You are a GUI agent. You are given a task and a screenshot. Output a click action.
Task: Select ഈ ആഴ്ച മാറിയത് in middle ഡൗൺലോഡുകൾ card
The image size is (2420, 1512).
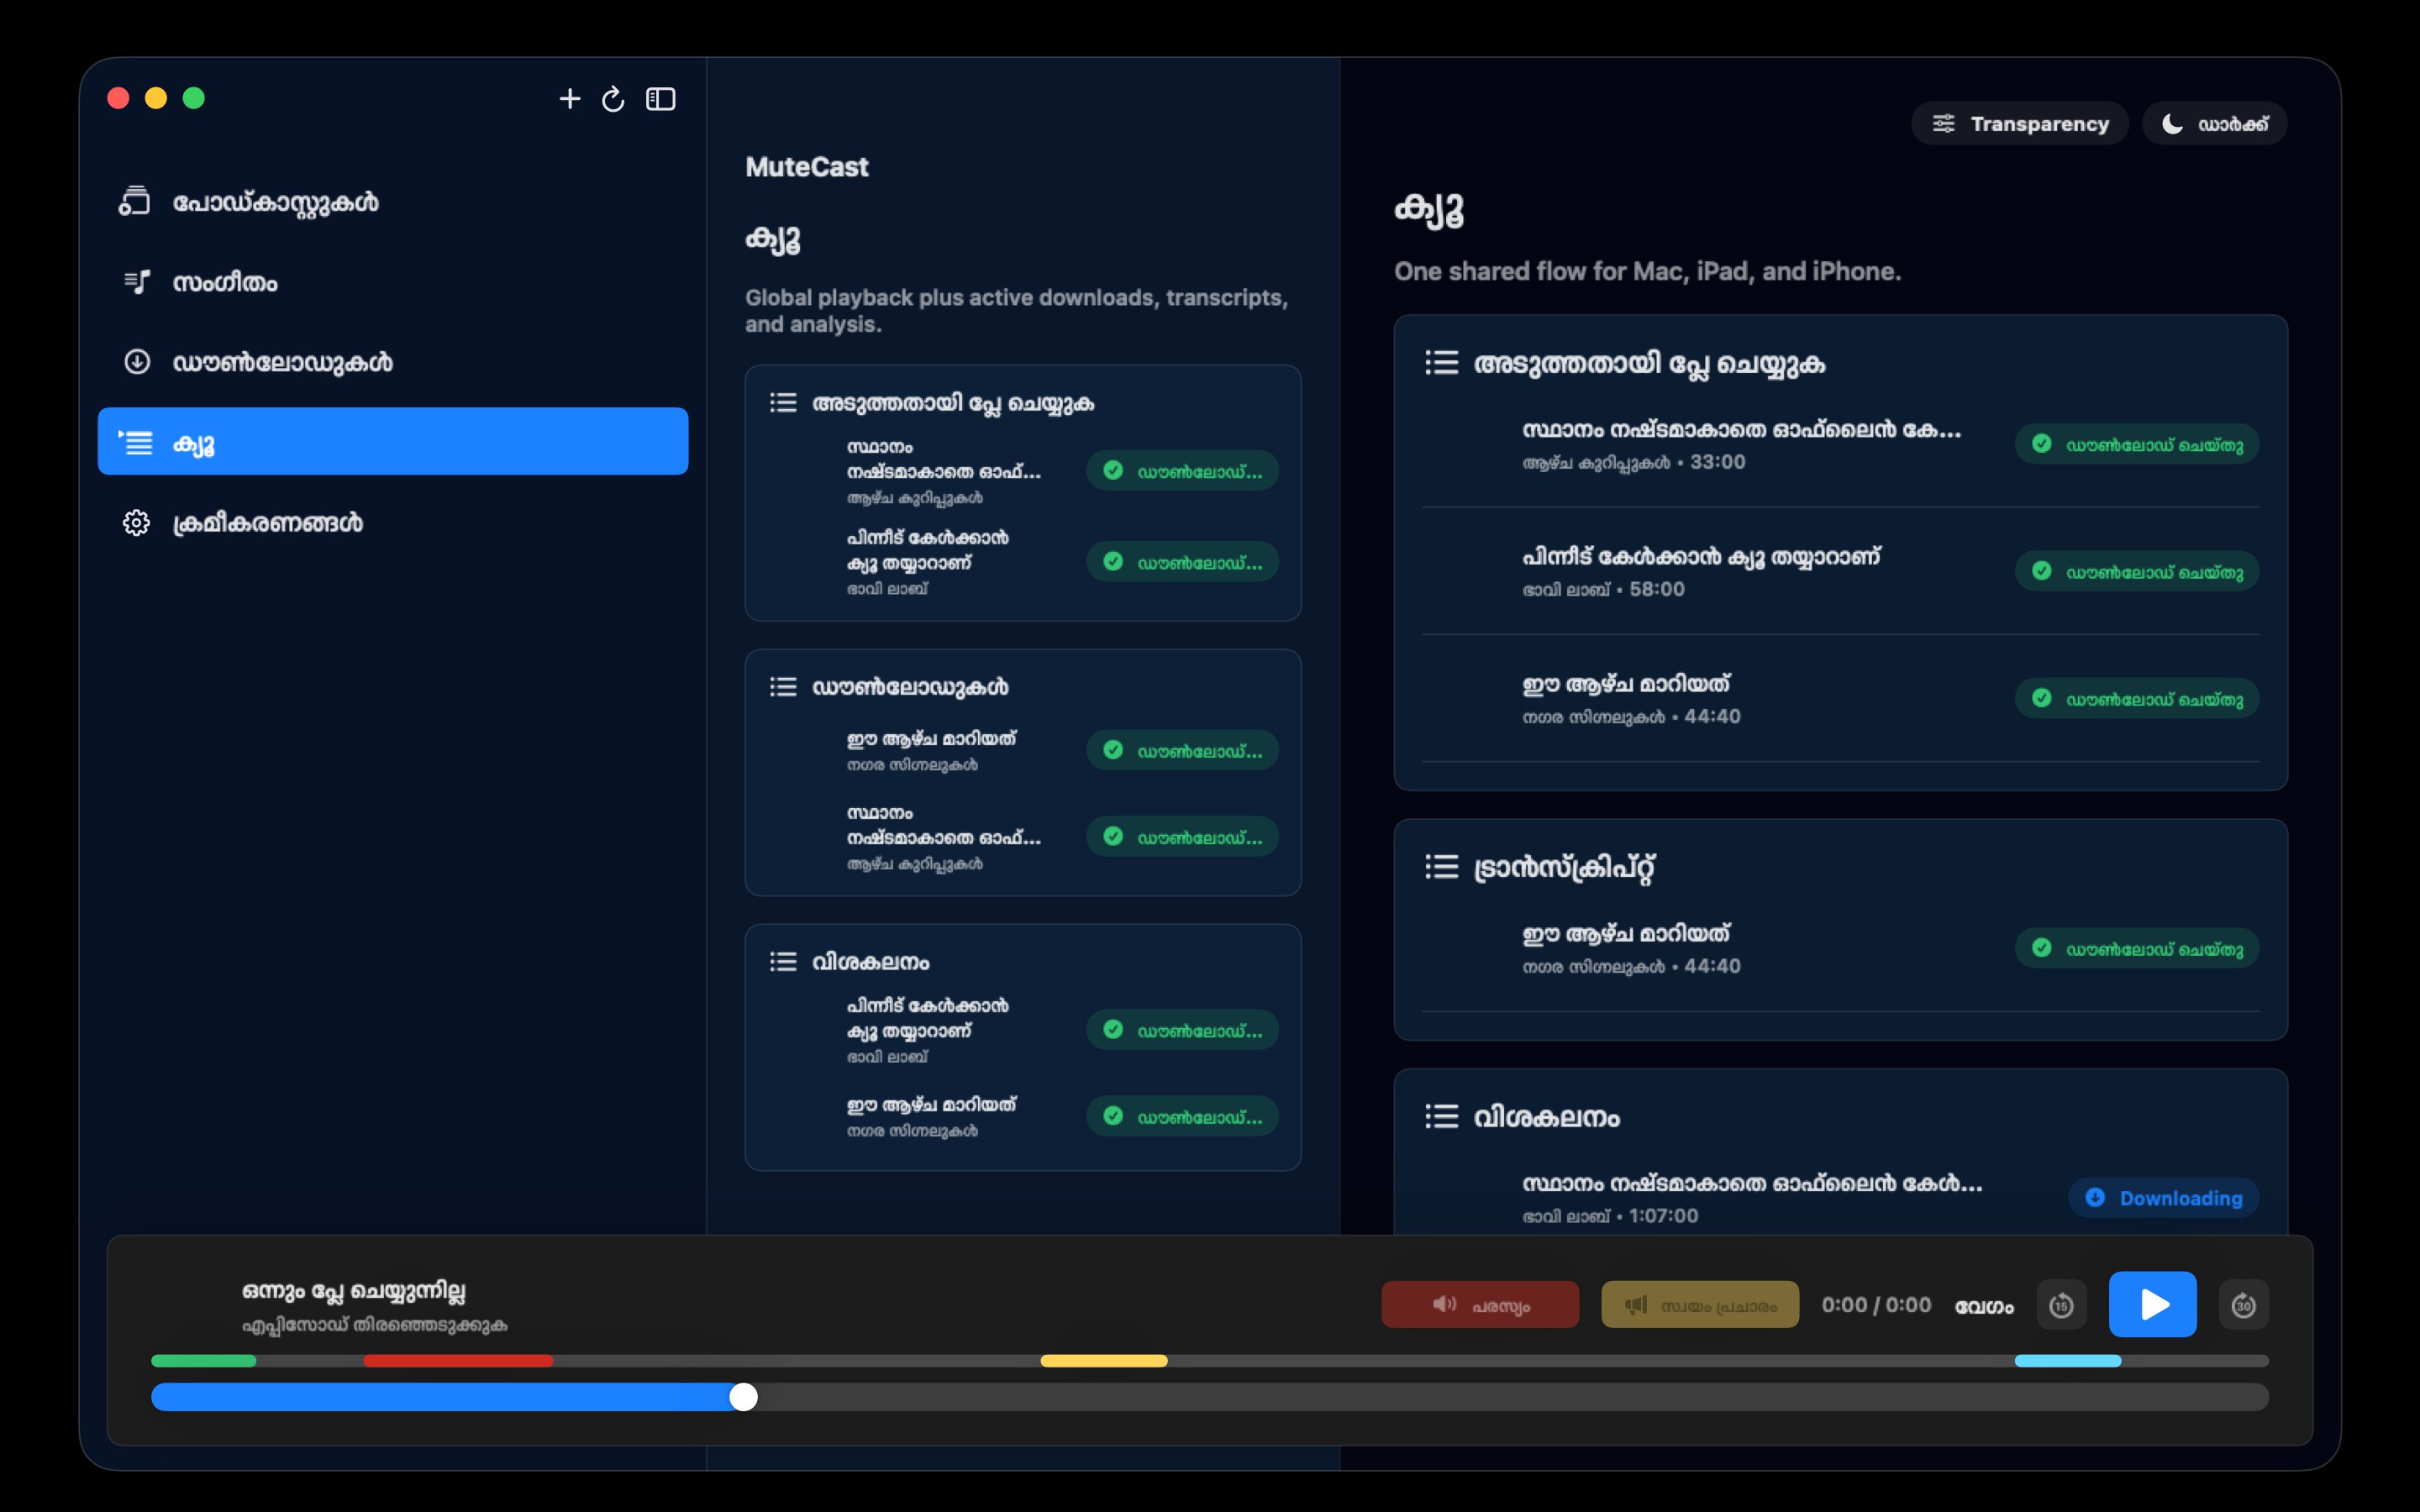1023,750
